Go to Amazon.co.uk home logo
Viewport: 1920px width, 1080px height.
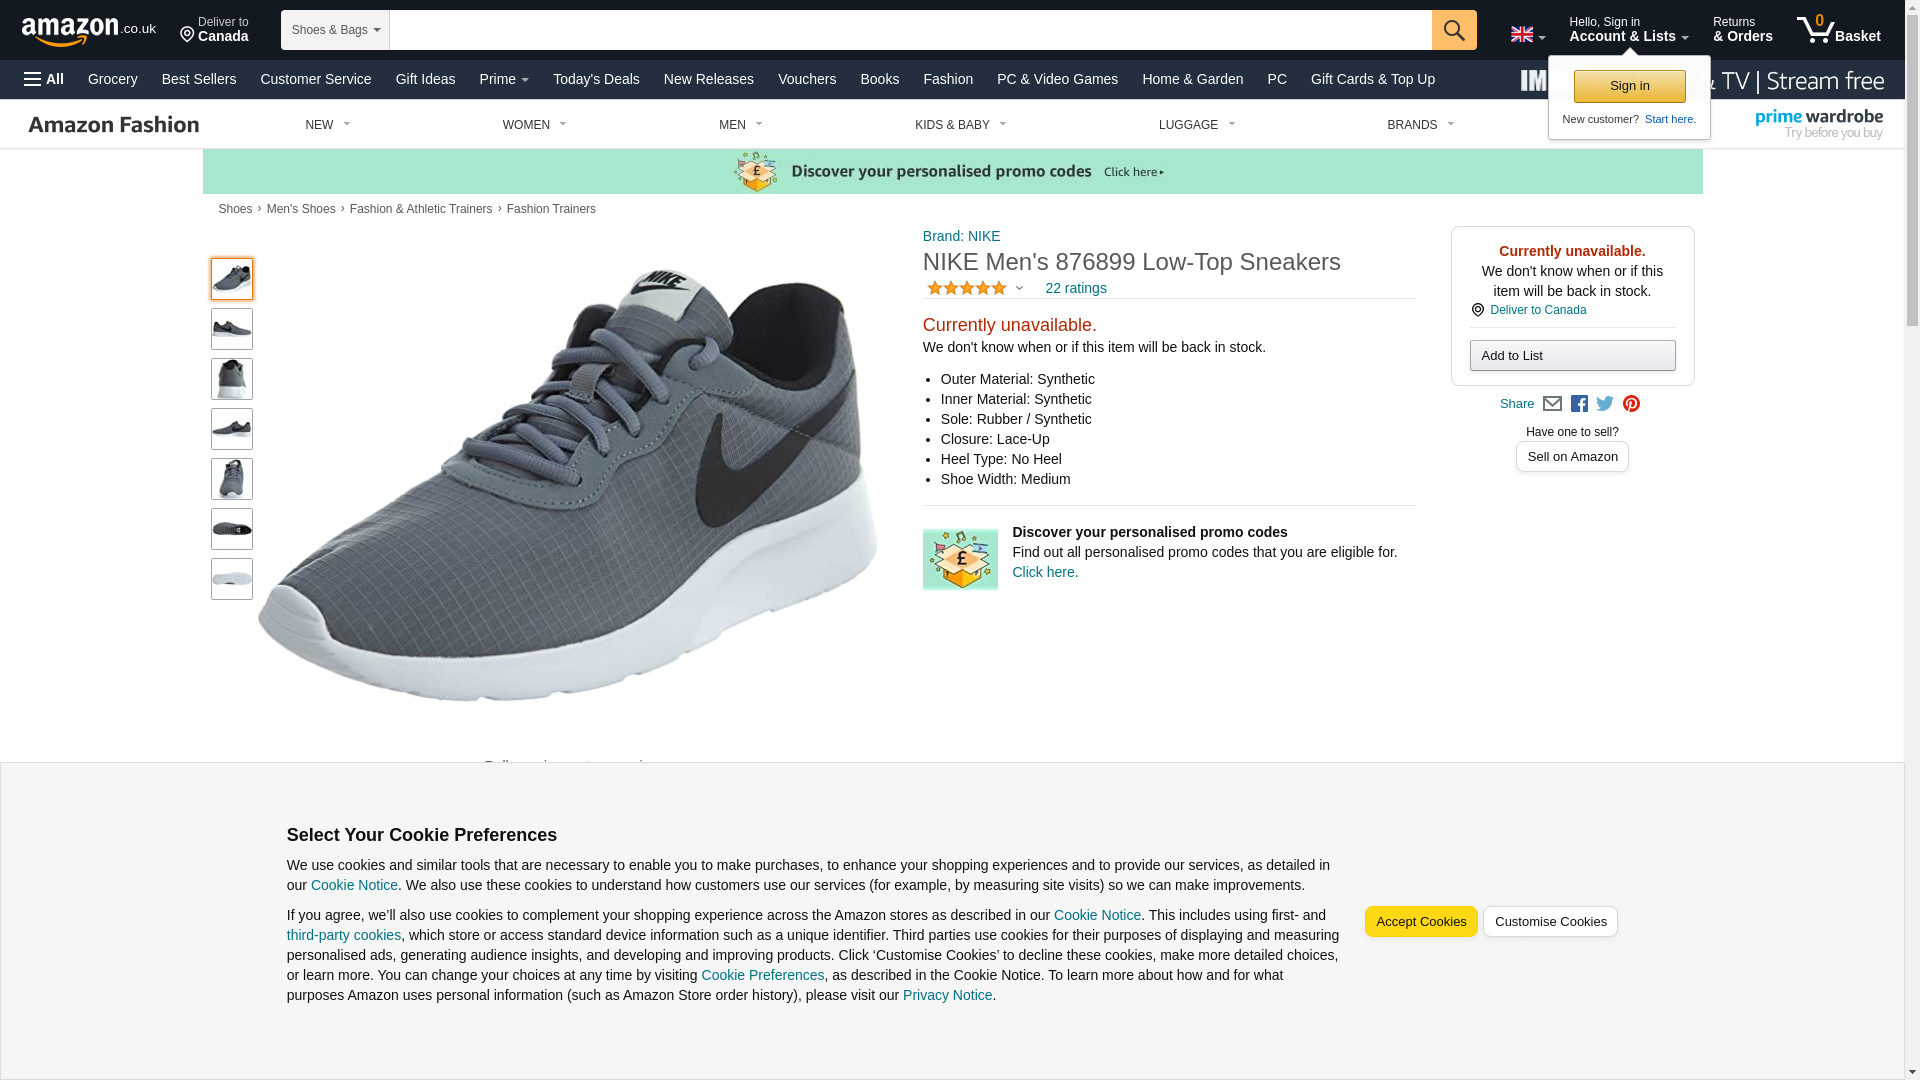88,31
